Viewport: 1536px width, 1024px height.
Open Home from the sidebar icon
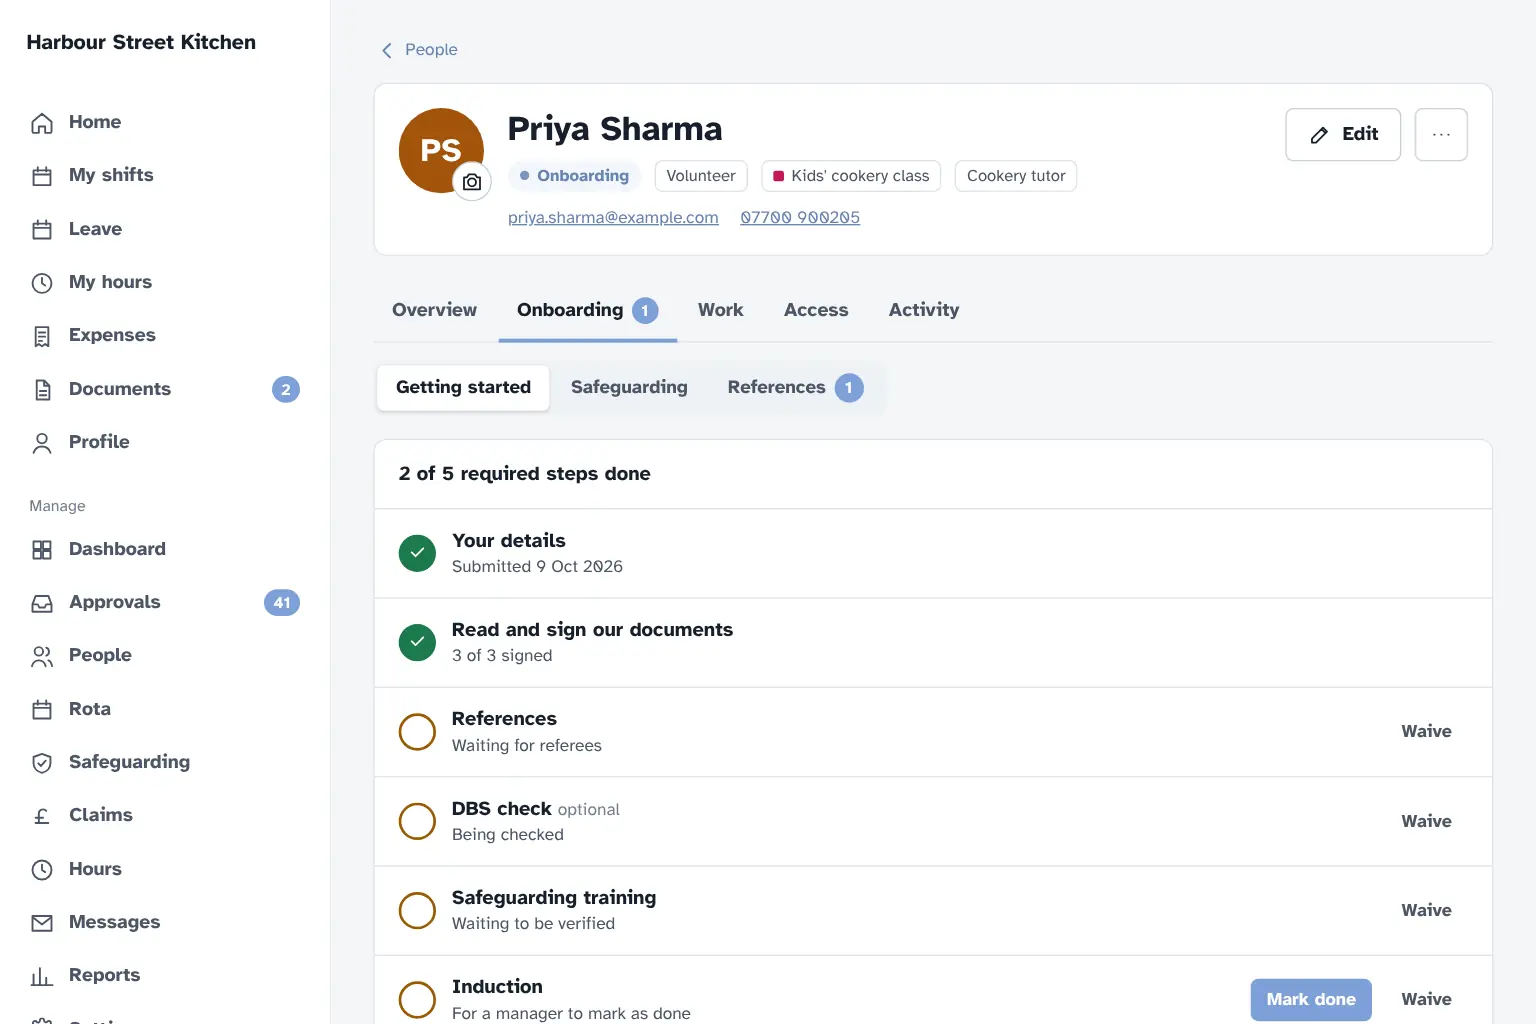click(42, 123)
